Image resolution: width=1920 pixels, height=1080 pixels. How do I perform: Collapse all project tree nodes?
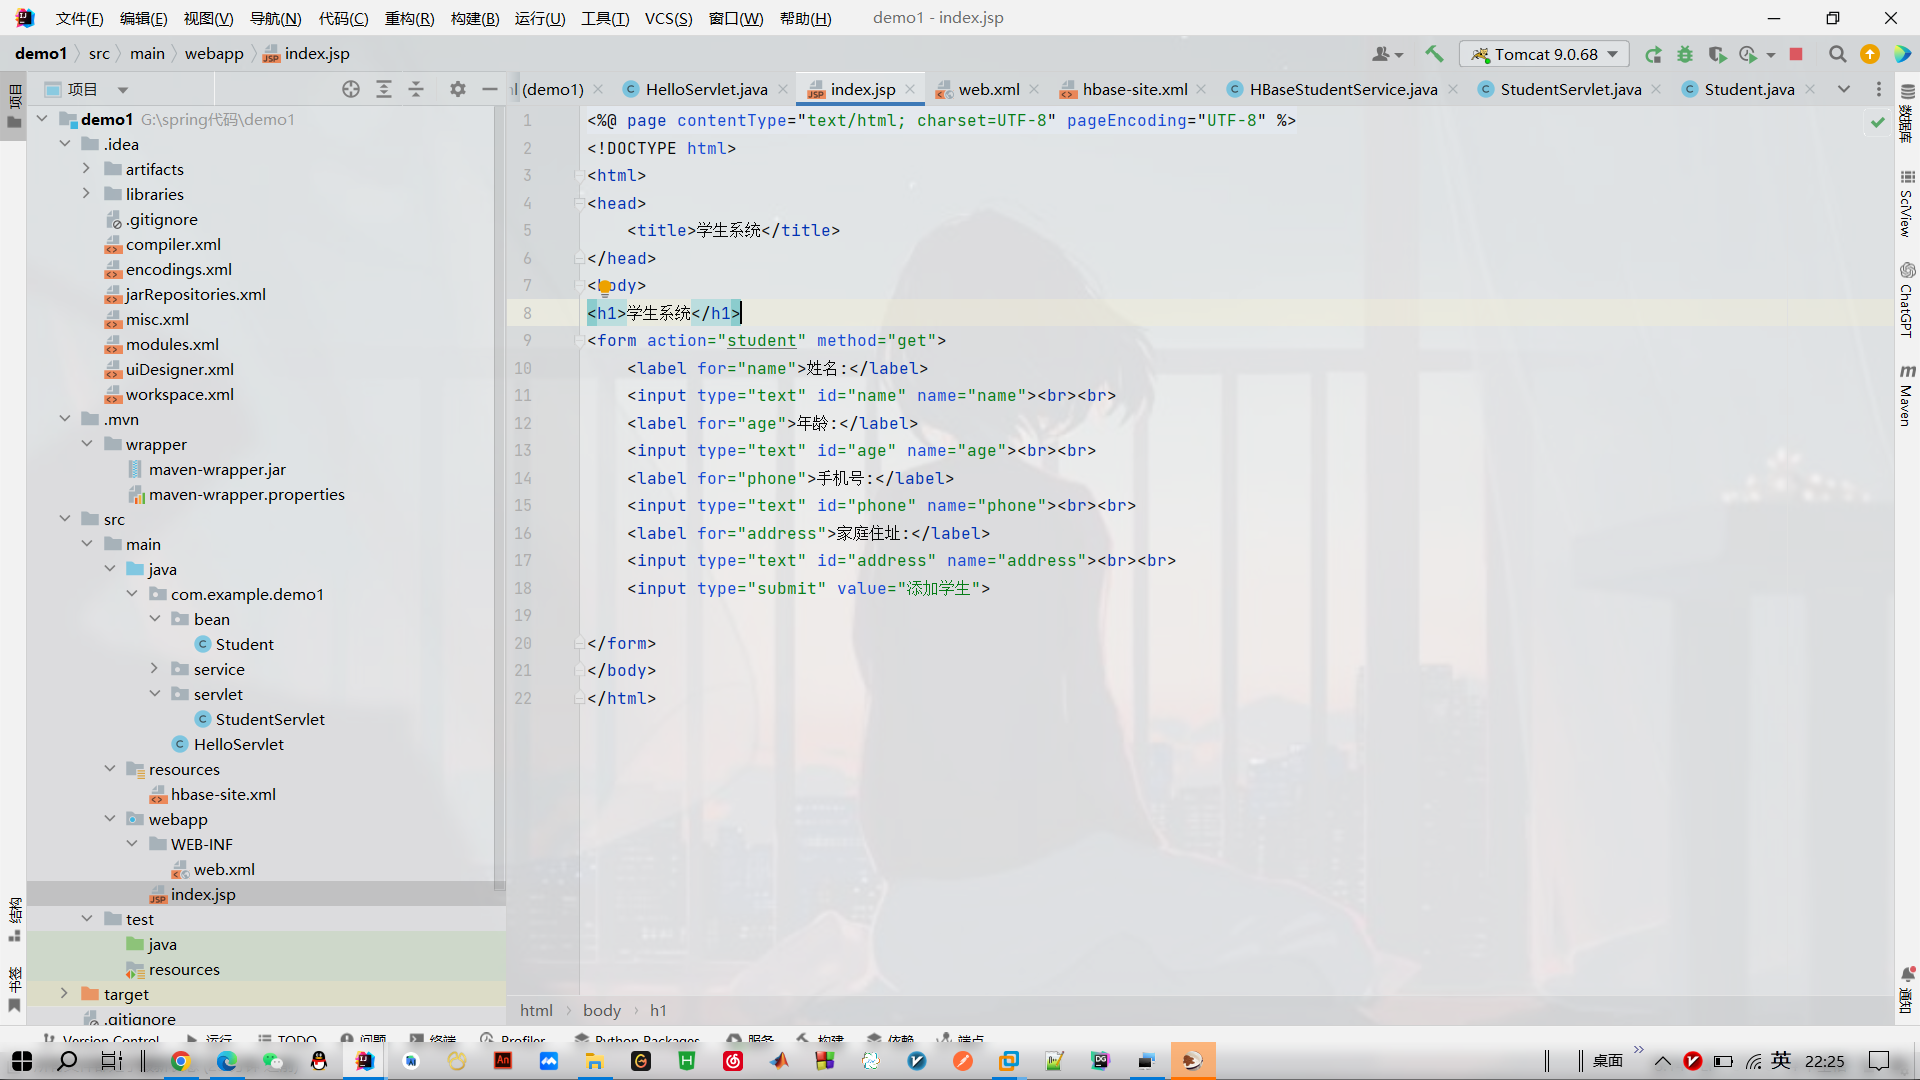coord(416,89)
